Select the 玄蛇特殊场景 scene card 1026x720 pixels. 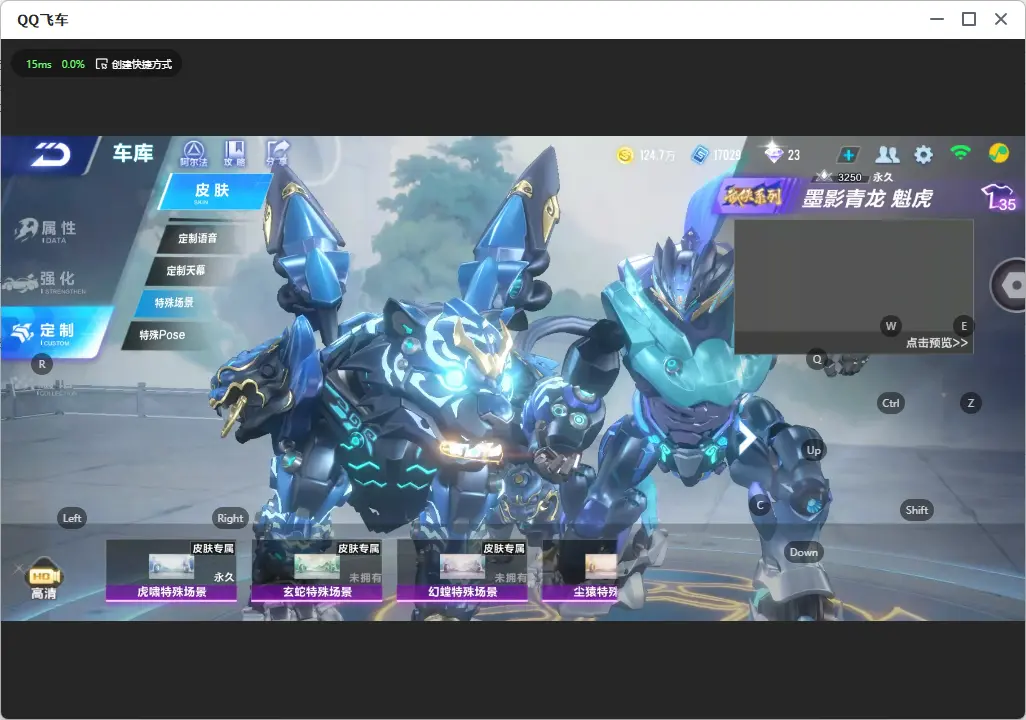[317, 571]
